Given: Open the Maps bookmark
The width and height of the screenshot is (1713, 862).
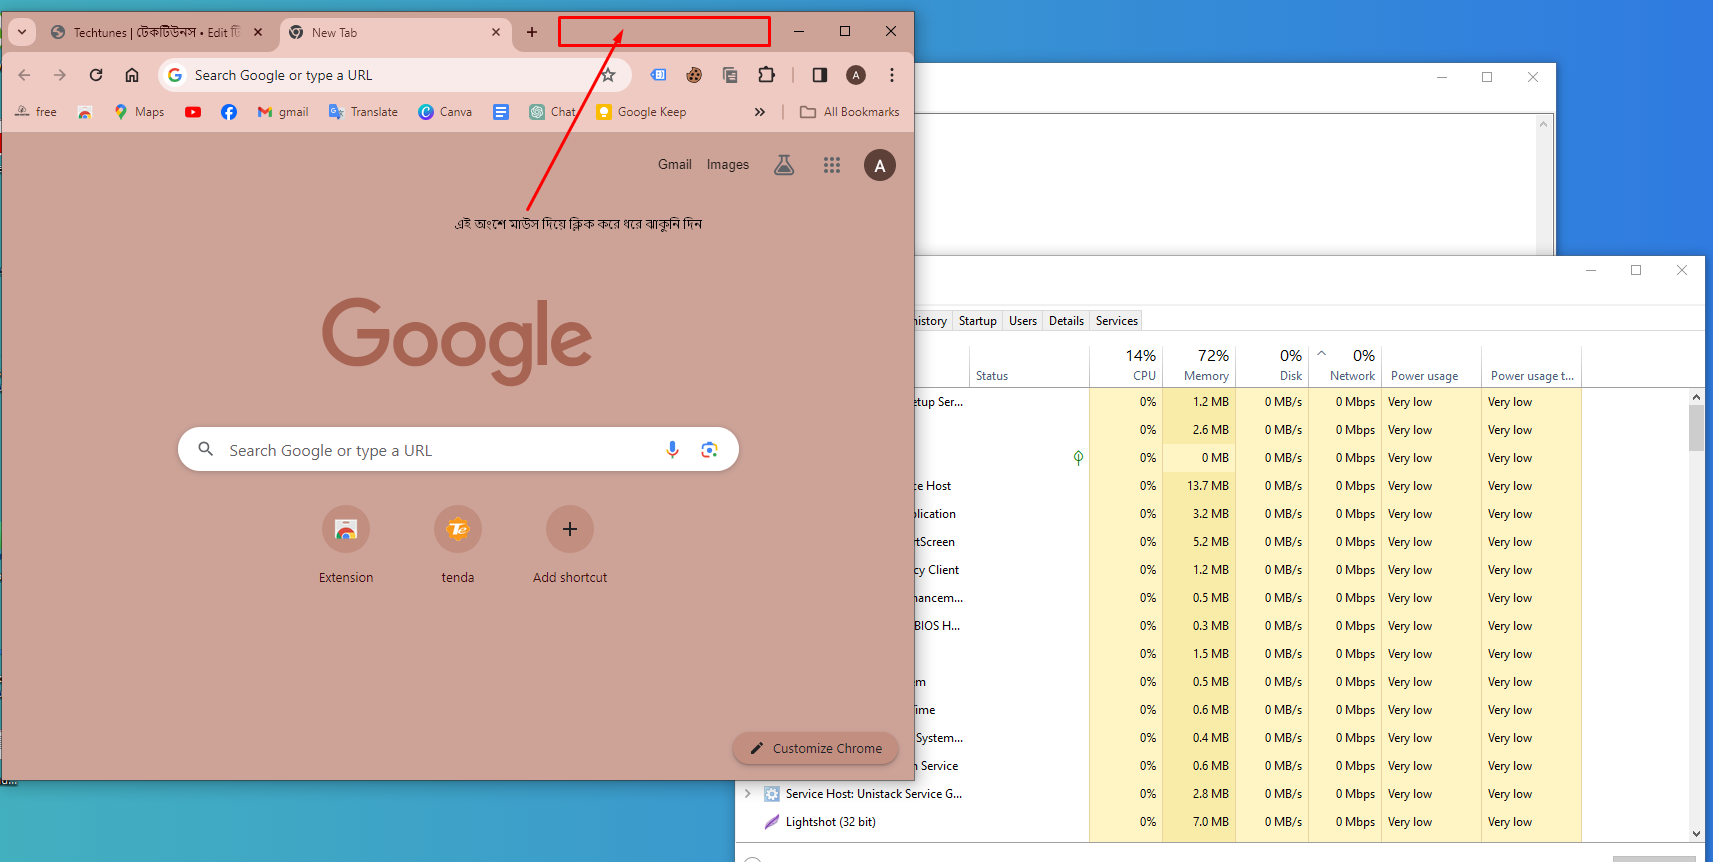Looking at the screenshot, I should pos(139,112).
